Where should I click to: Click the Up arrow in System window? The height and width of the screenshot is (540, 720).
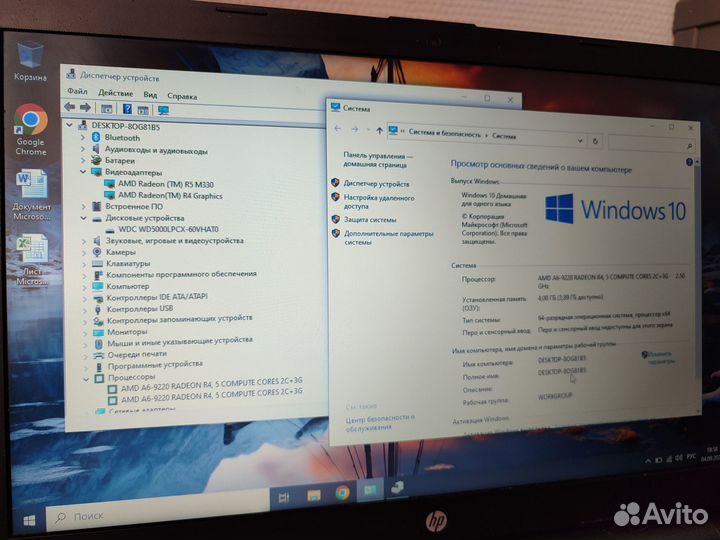[379, 130]
